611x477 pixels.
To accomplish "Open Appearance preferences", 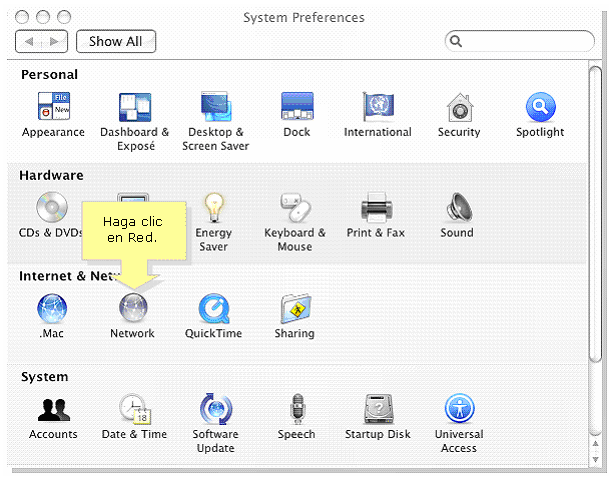I will 53,107.
